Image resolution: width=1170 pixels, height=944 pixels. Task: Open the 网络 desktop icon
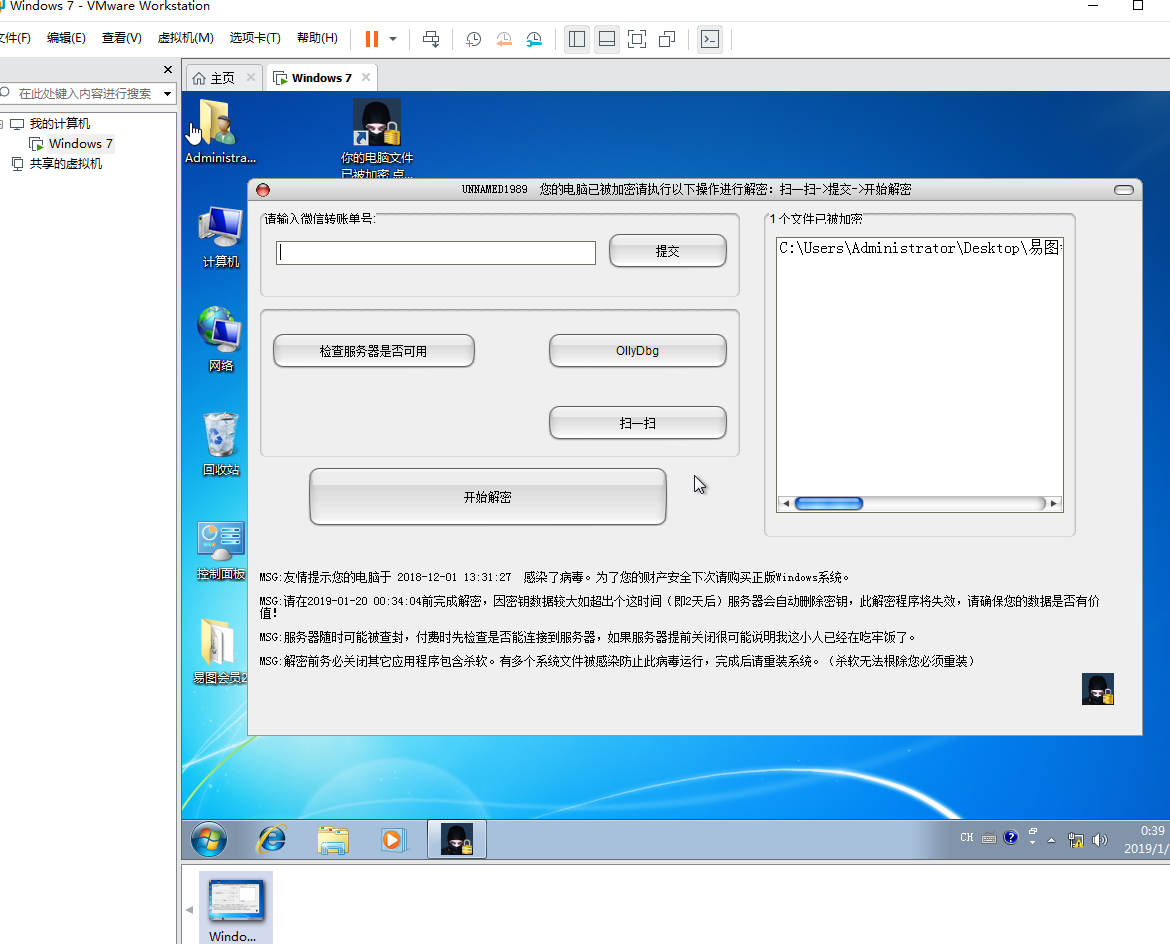(220, 340)
